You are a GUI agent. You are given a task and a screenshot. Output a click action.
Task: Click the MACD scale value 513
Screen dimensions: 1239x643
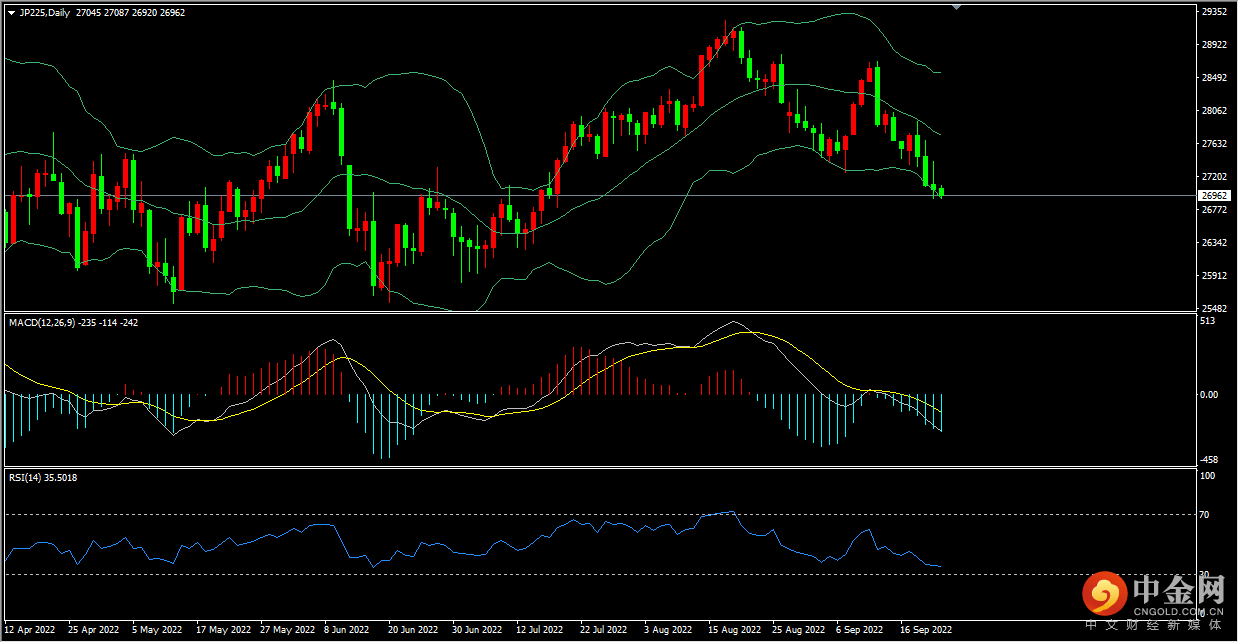pos(1208,321)
